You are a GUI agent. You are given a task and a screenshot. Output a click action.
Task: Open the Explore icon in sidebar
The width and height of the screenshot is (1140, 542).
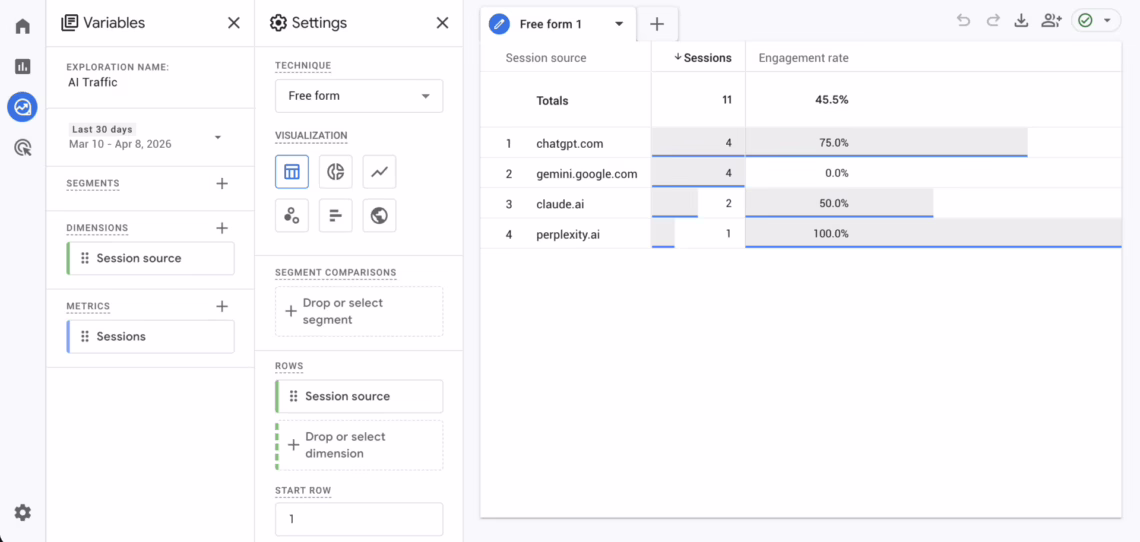[23, 107]
